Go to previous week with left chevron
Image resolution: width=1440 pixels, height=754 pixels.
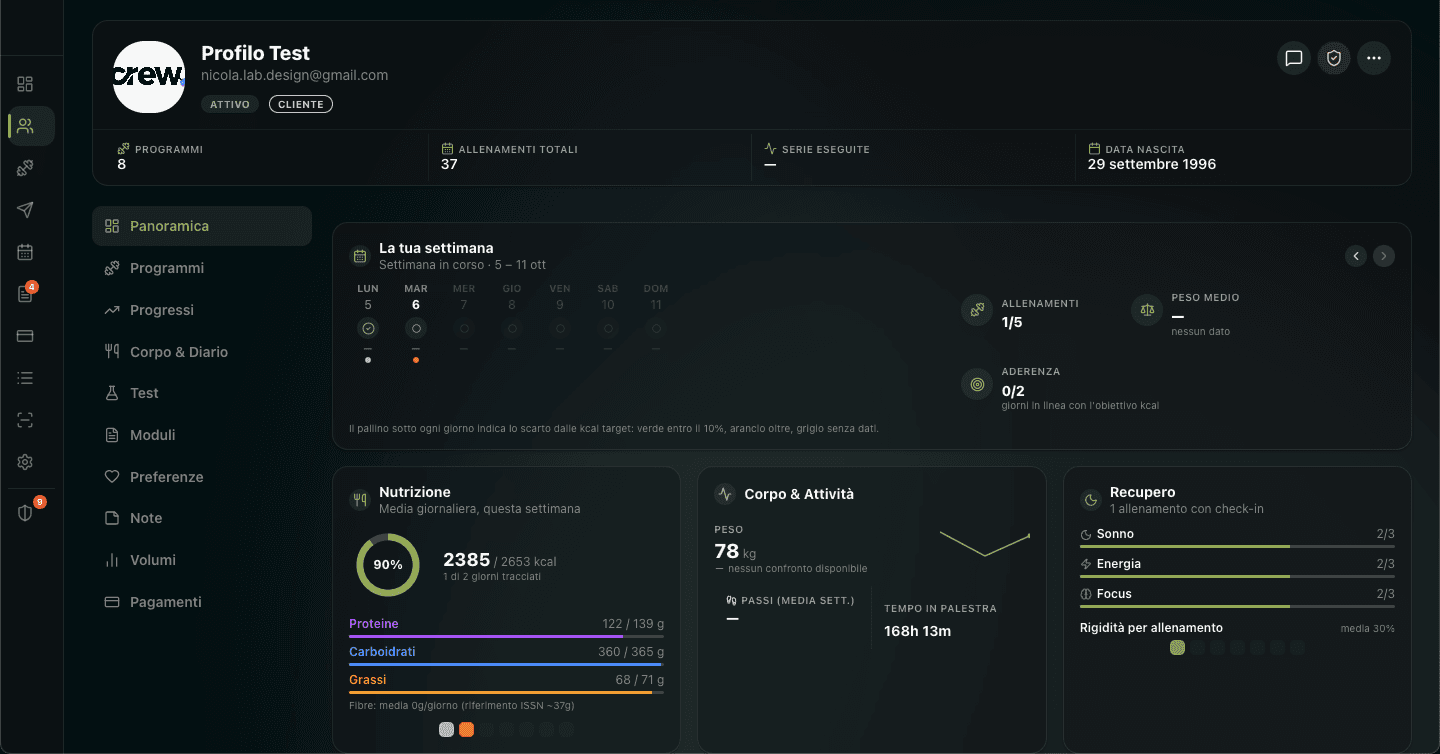pos(1356,256)
